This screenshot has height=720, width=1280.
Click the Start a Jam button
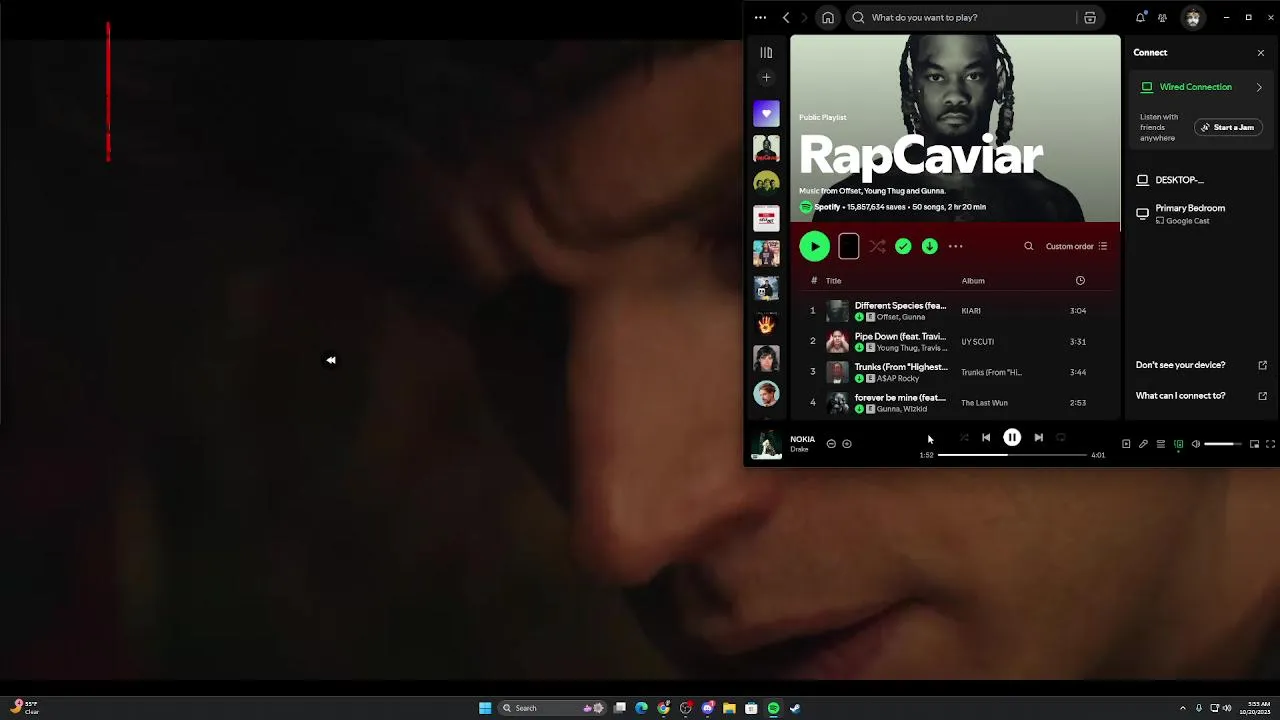[x=1228, y=127]
